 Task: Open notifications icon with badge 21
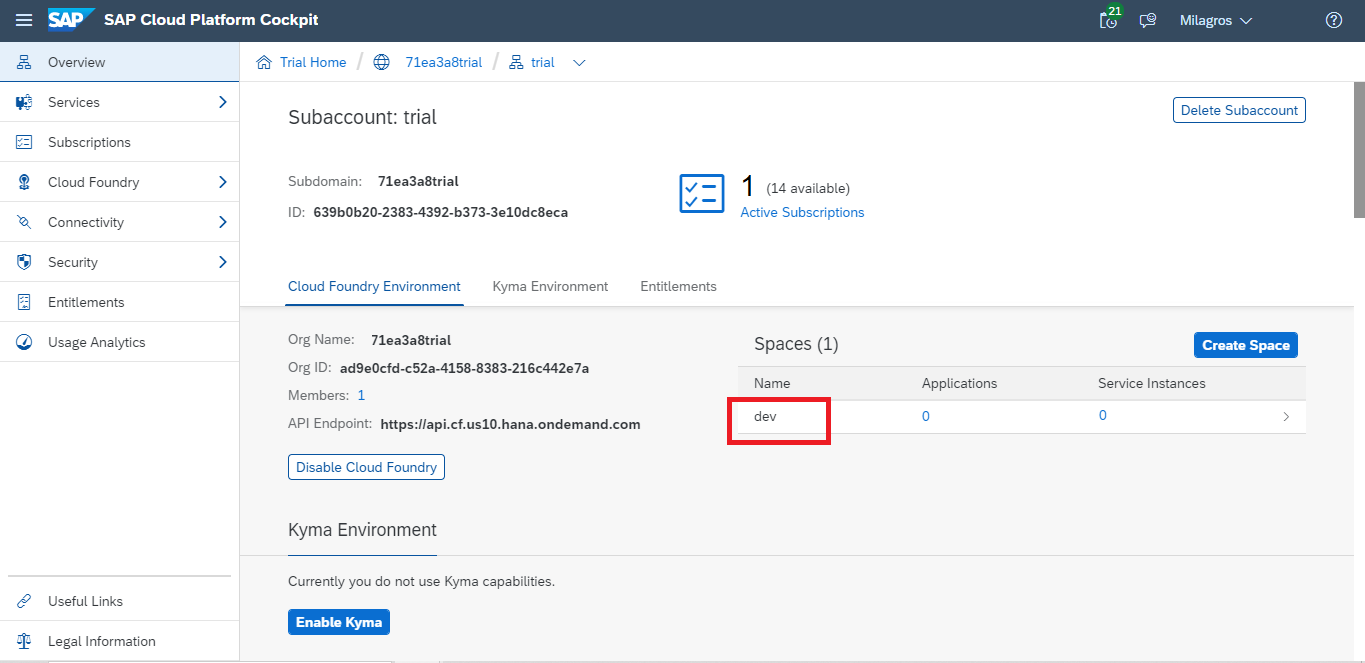(1109, 20)
